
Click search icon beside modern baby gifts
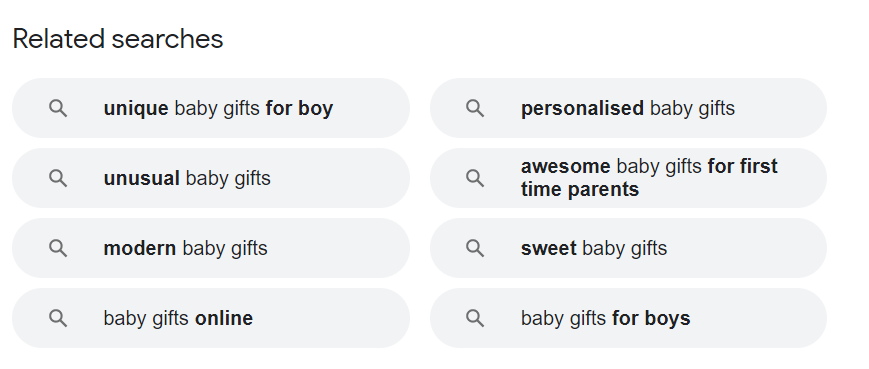click(x=58, y=248)
